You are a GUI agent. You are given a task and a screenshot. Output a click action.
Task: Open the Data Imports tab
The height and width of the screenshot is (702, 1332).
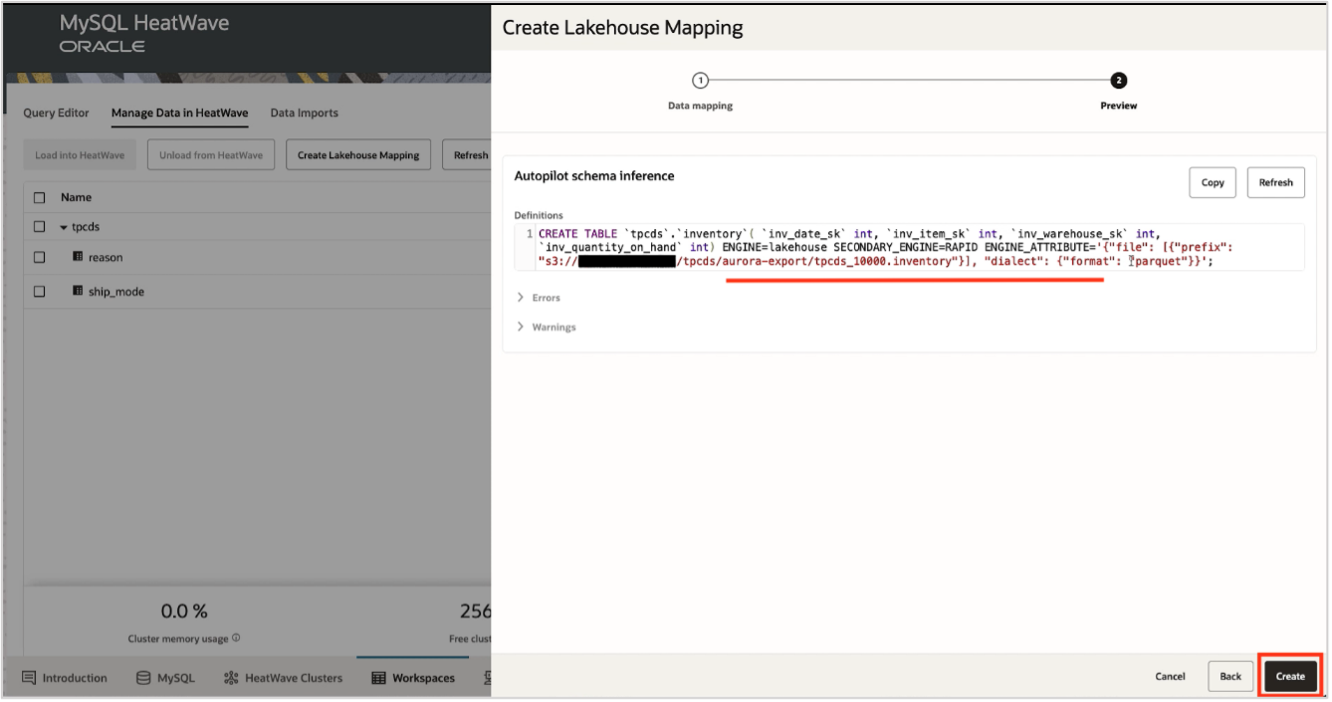[x=304, y=112]
